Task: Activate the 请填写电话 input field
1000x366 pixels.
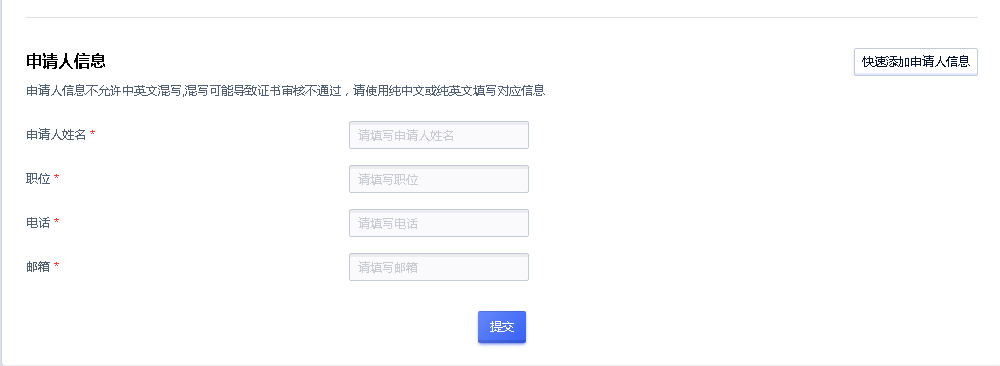Action: (439, 223)
